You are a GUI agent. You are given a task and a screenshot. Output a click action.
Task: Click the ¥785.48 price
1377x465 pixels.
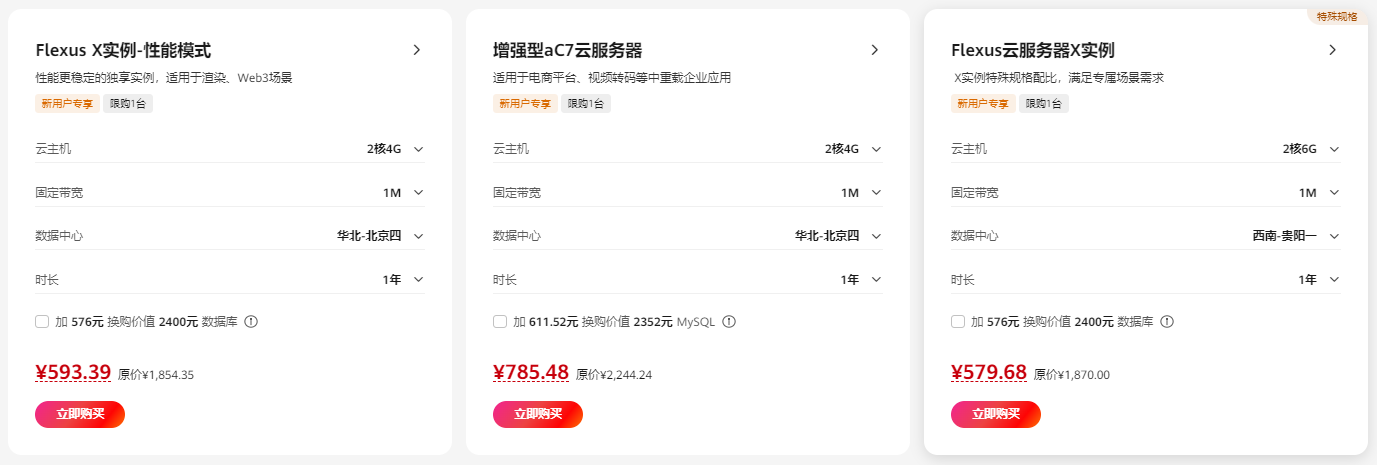coord(531,373)
